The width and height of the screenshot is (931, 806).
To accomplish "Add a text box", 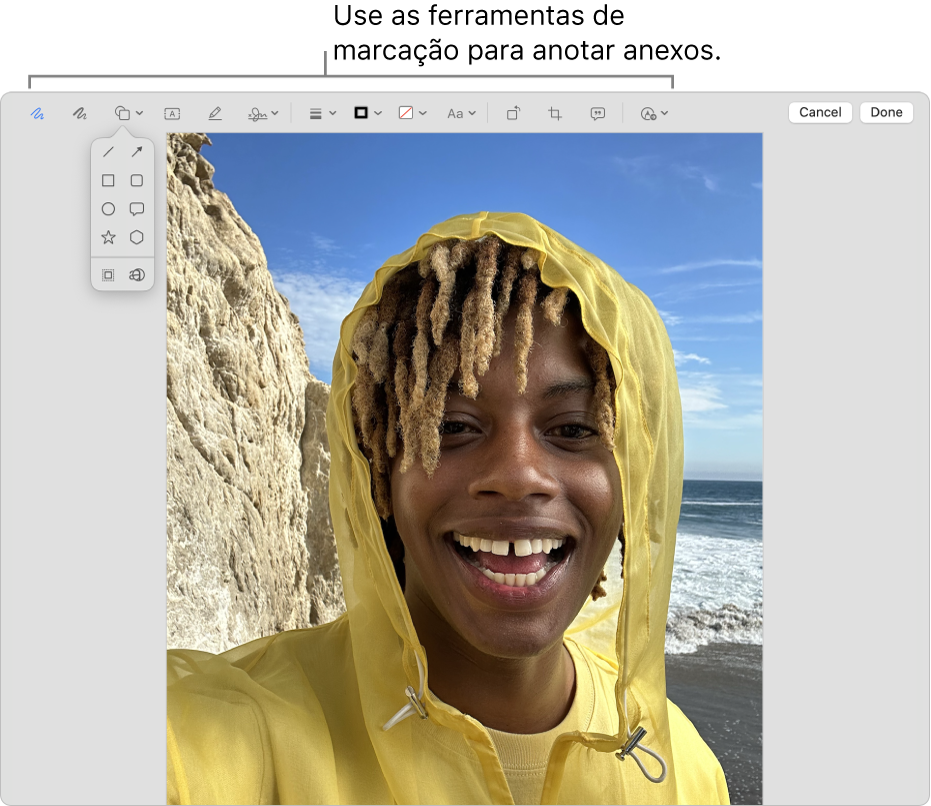I will [x=172, y=113].
